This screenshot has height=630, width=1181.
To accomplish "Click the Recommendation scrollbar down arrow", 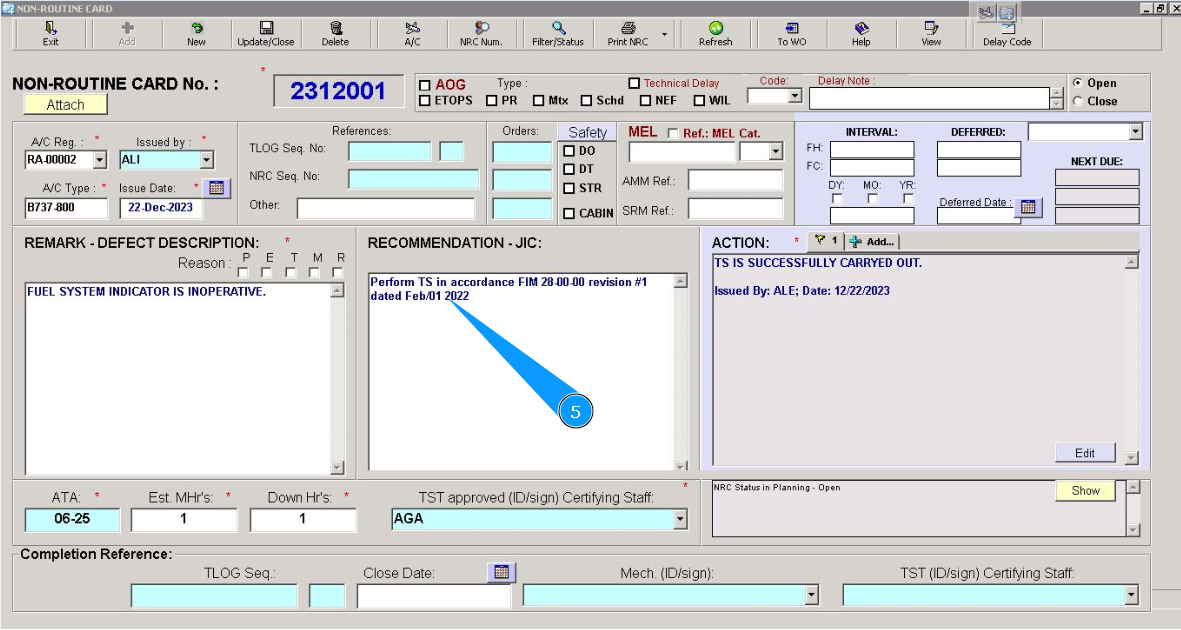I will pos(681,466).
